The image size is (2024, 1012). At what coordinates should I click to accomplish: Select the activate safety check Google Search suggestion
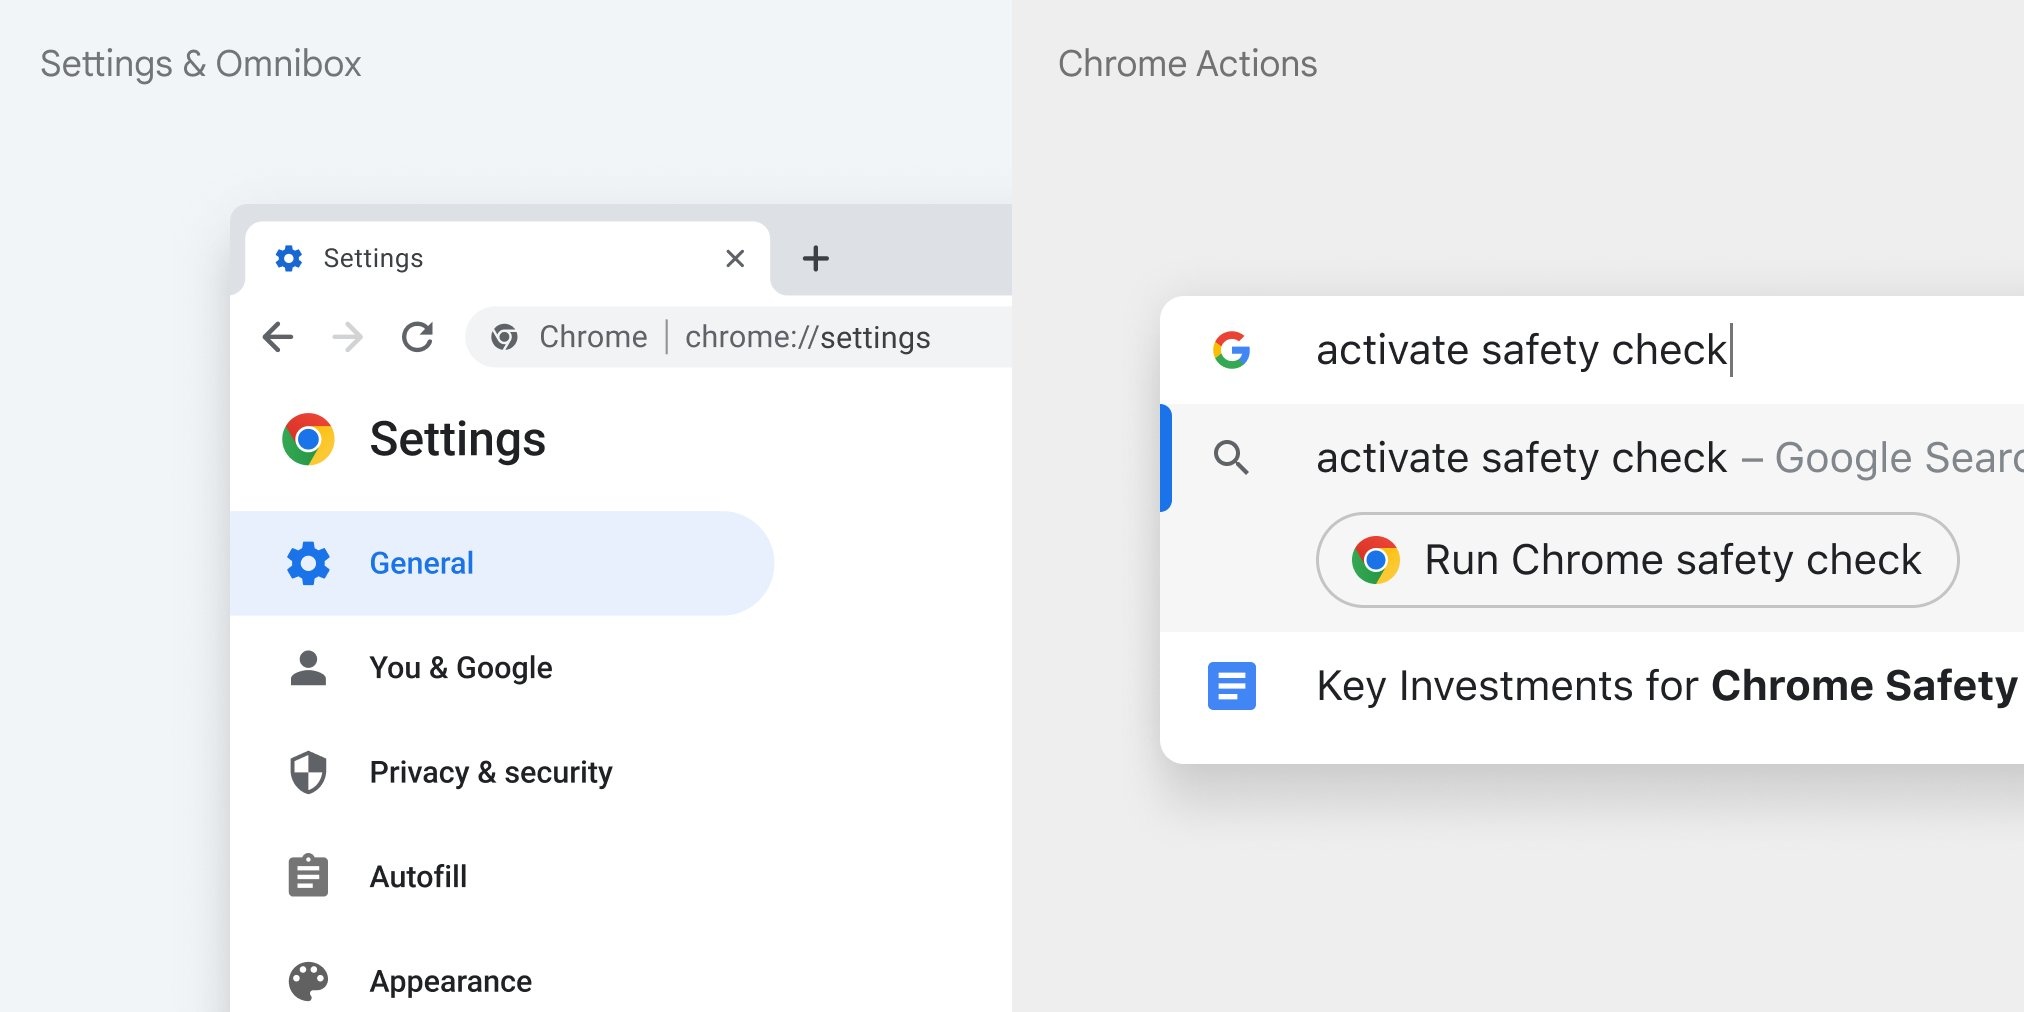coord(1600,457)
